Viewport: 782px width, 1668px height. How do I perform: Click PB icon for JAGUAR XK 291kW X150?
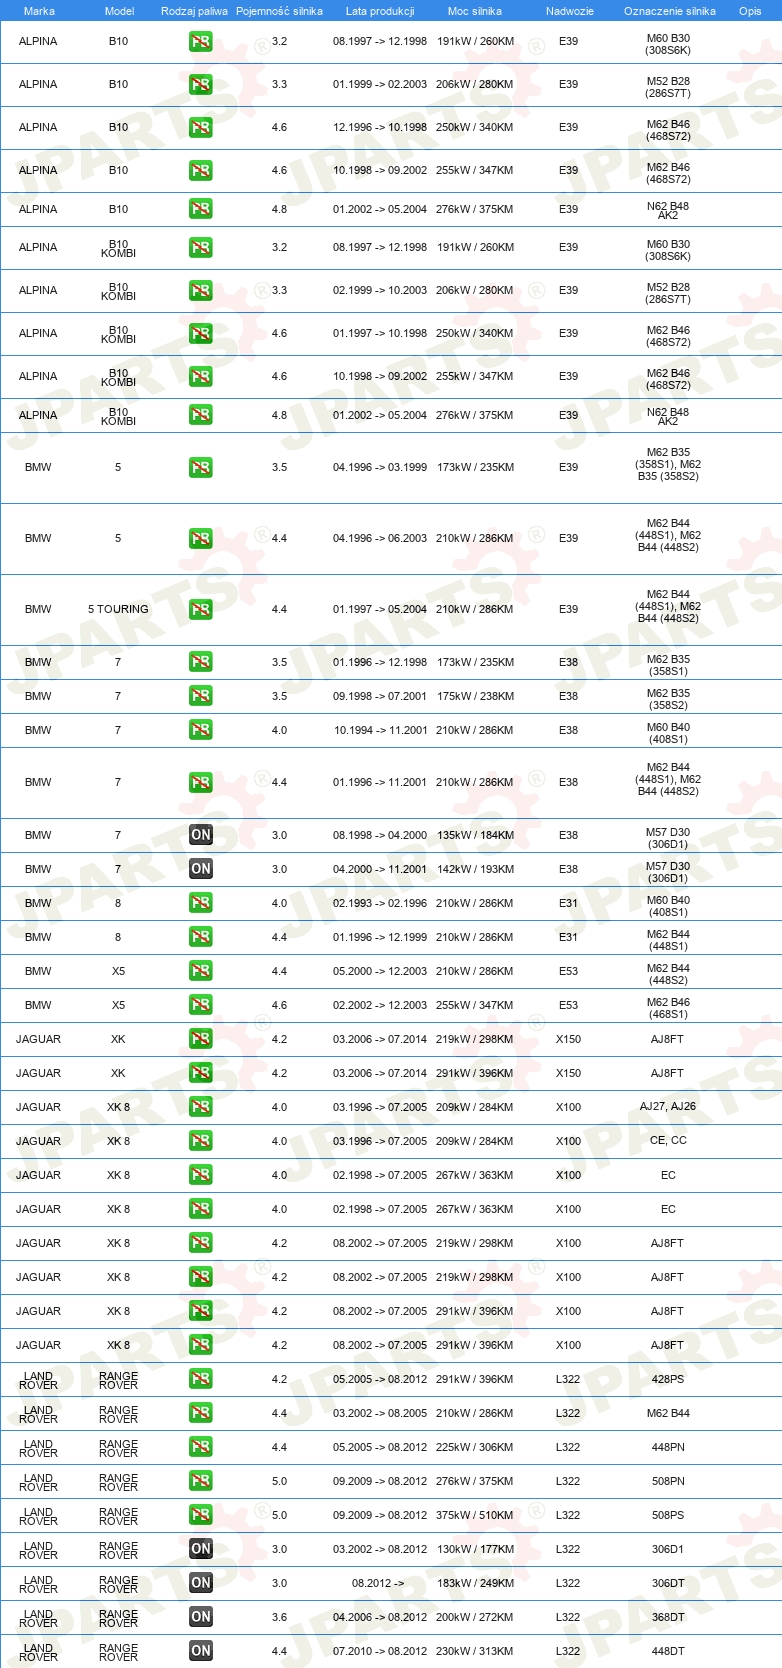(x=201, y=1073)
